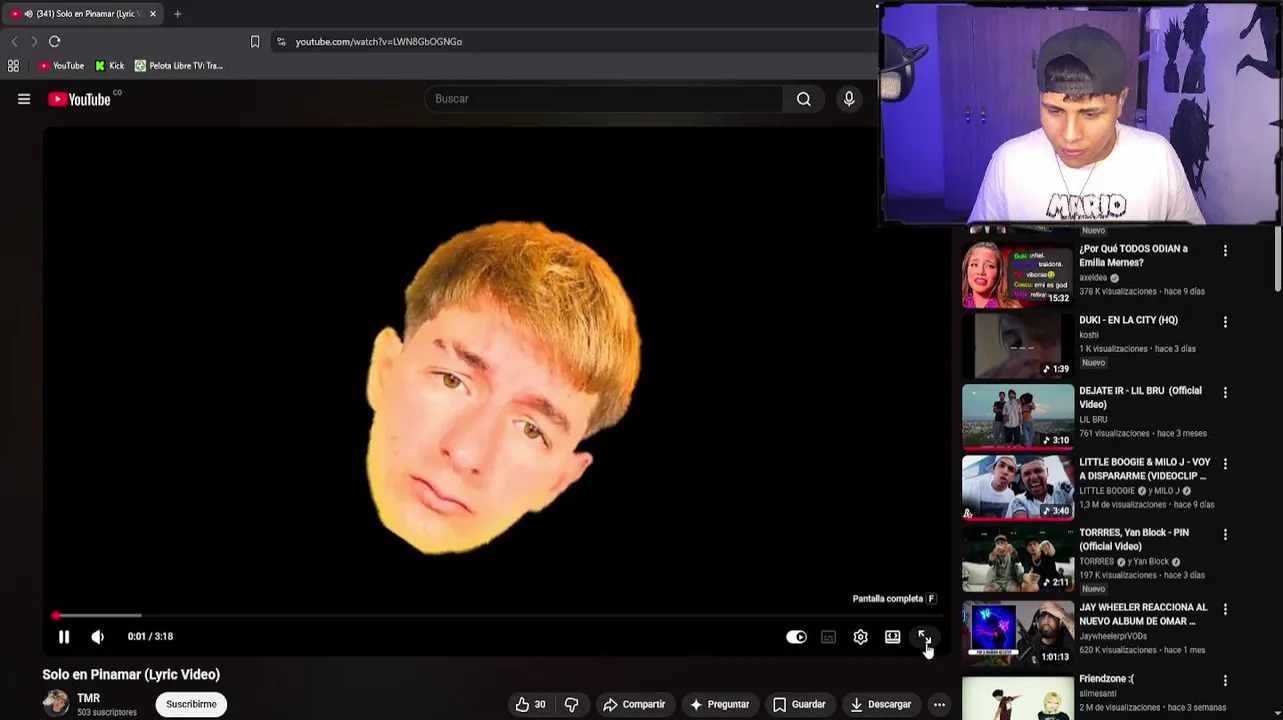
Task: Click the Suscribirme button
Action: click(191, 704)
